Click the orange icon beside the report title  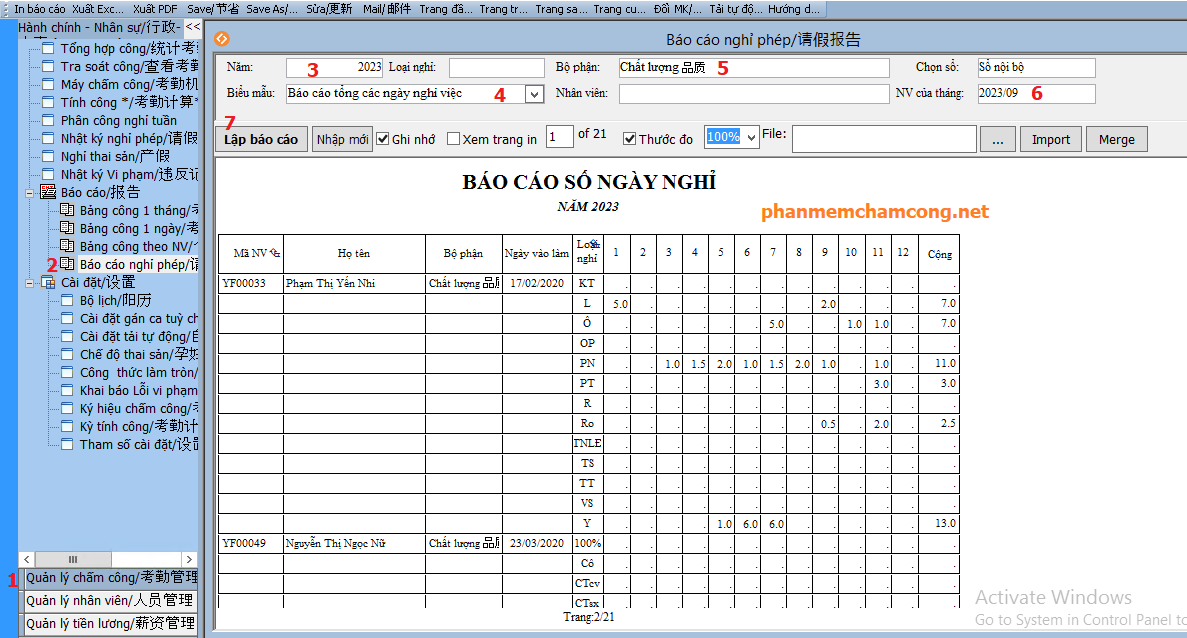[222, 39]
